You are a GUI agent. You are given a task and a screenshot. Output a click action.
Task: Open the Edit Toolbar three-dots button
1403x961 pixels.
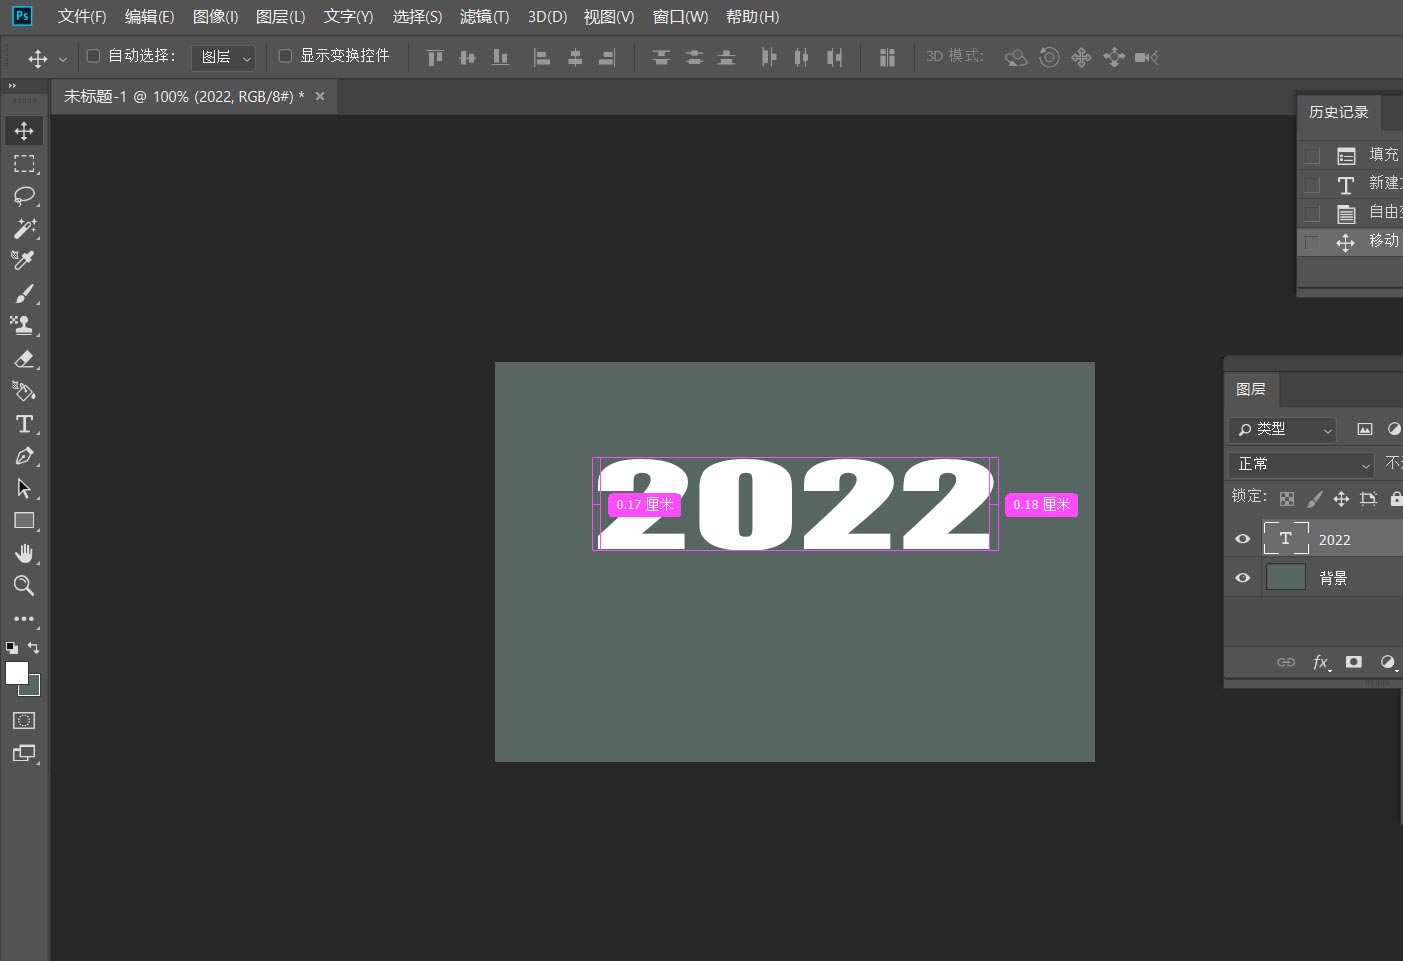point(24,619)
